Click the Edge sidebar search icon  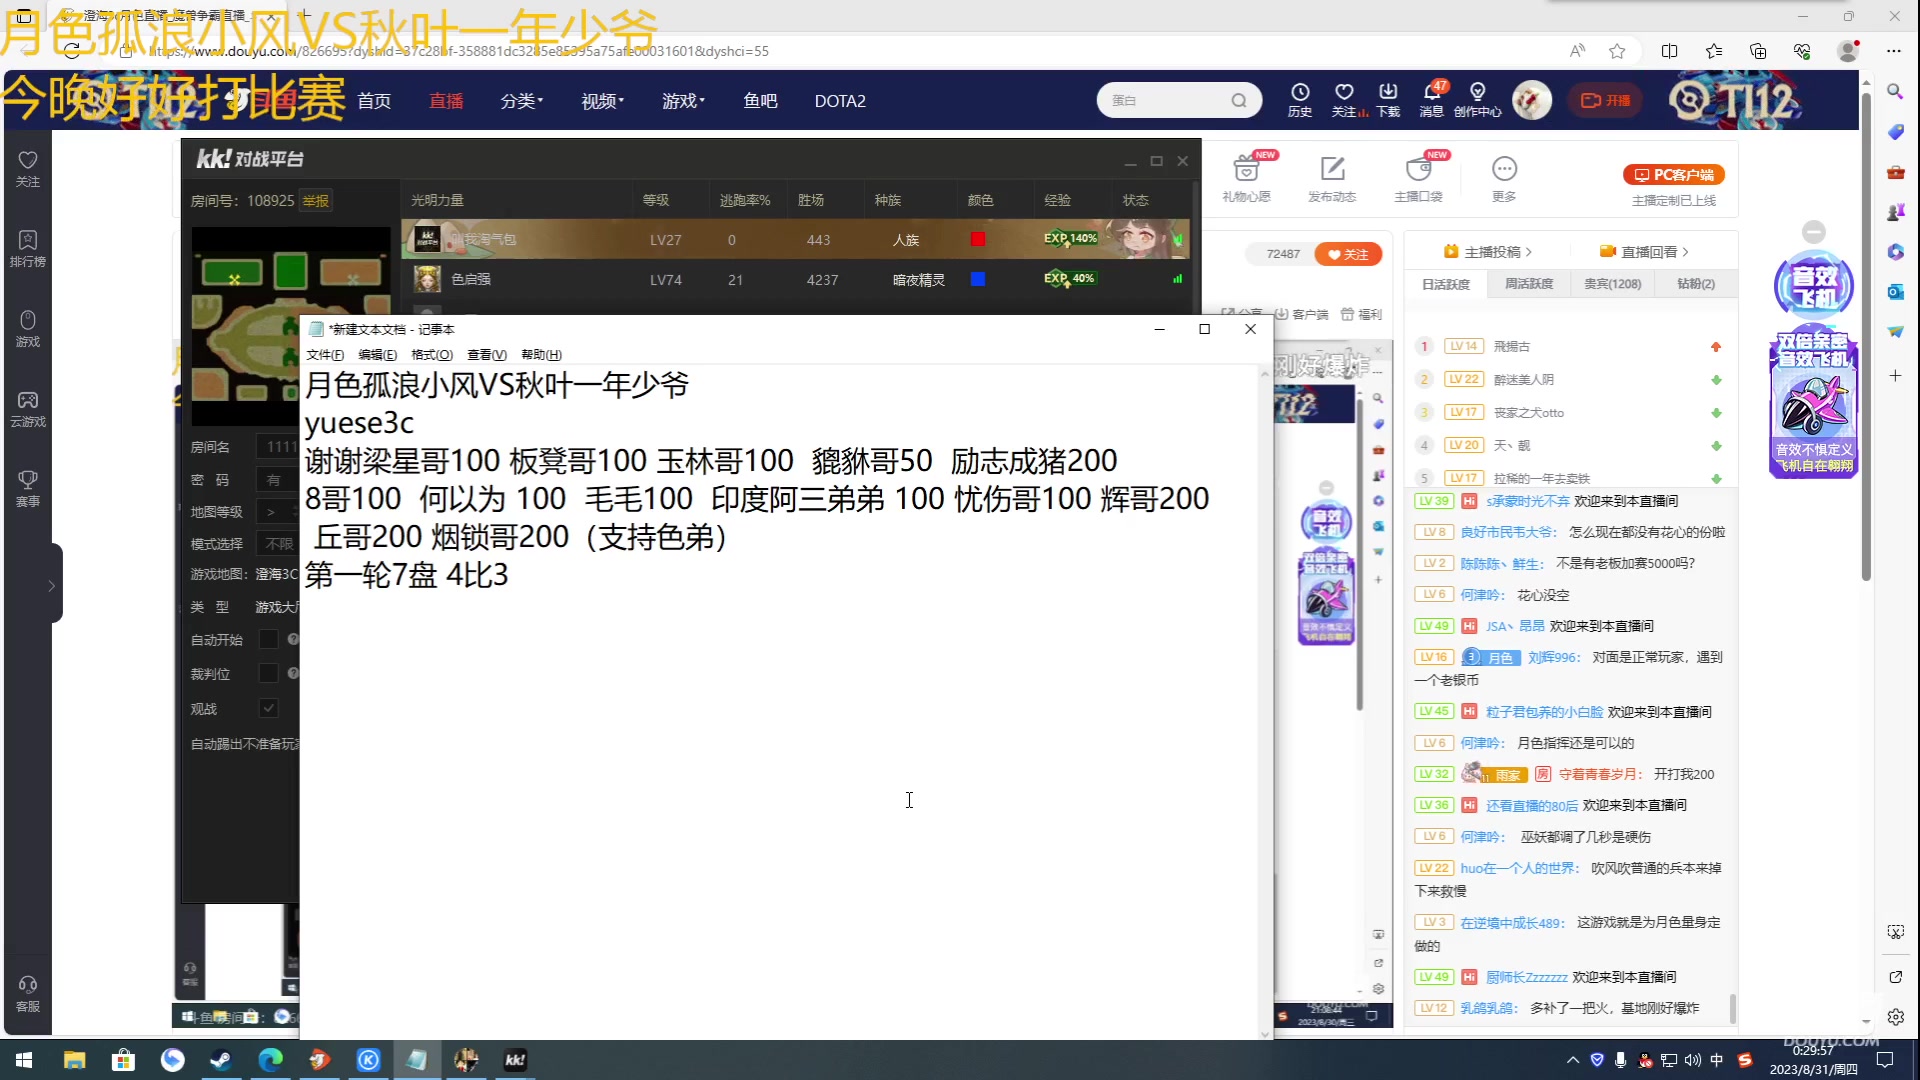(1895, 91)
